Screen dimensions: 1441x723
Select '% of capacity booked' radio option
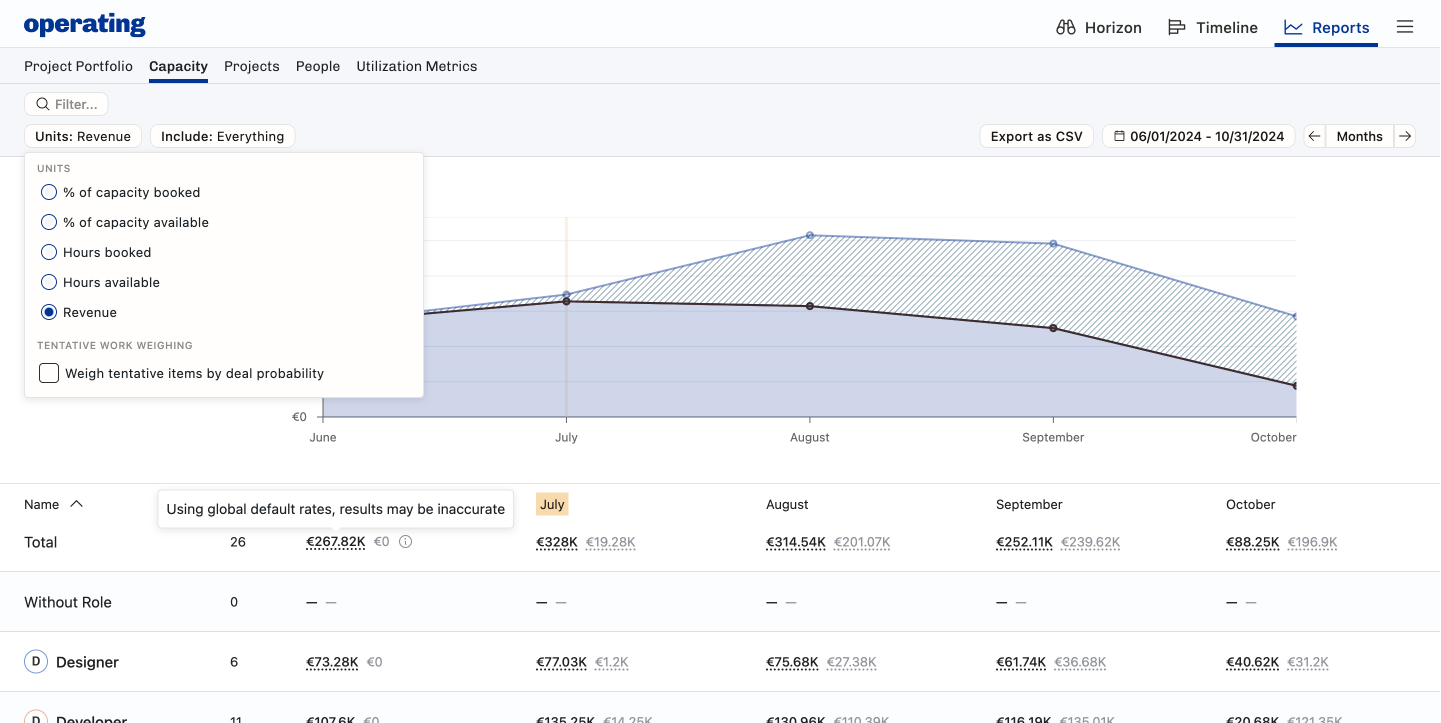pyautogui.click(x=49, y=192)
